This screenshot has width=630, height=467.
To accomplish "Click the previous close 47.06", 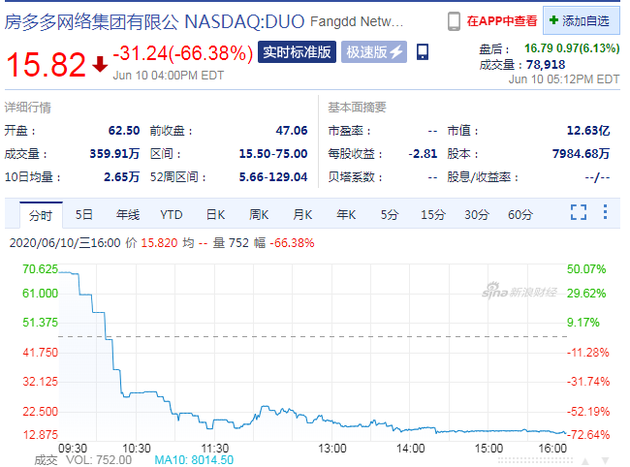I will click(291, 131).
